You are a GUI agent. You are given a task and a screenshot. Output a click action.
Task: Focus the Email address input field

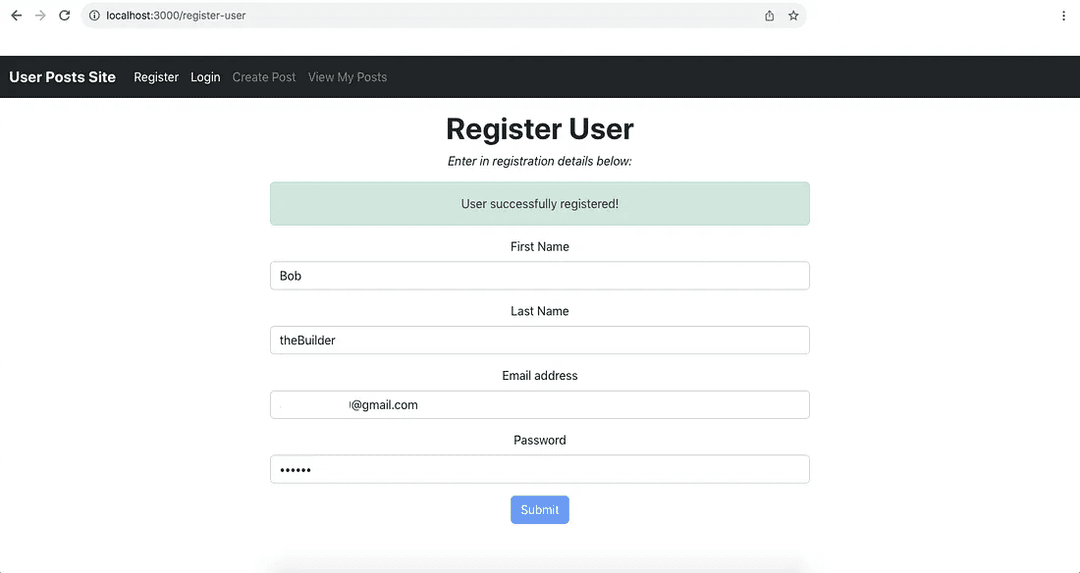point(539,405)
